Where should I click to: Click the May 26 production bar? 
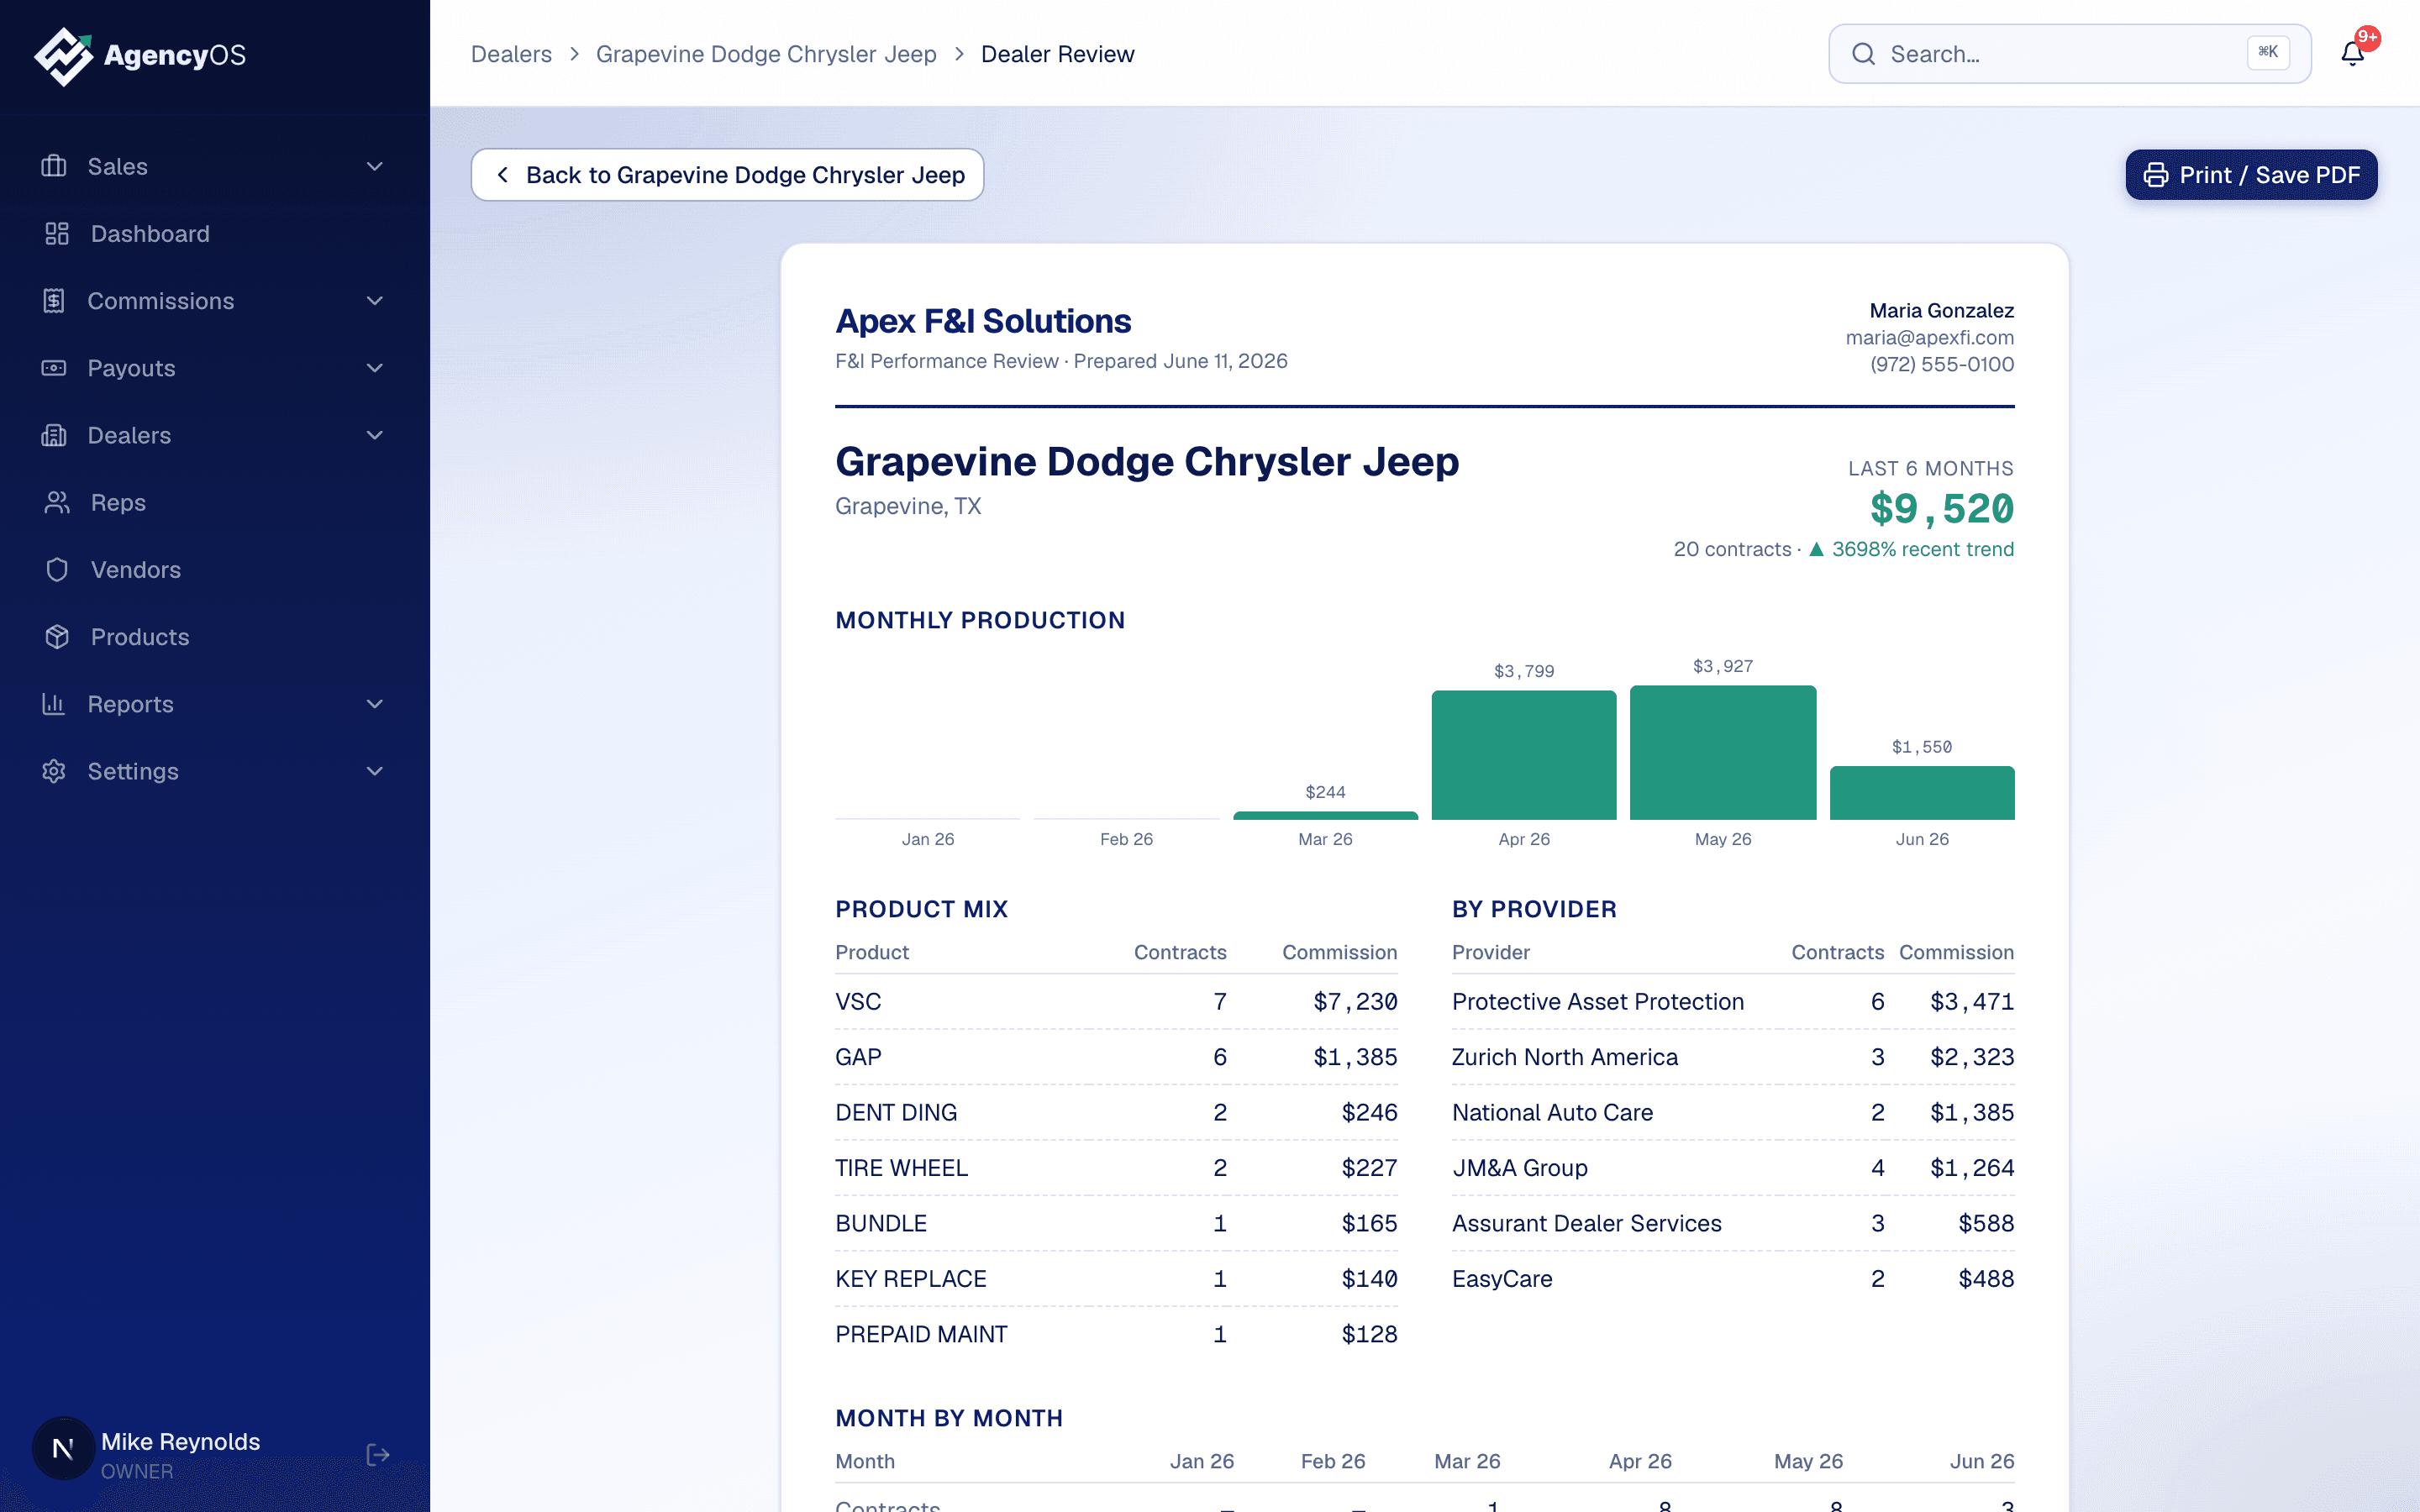(1723, 752)
